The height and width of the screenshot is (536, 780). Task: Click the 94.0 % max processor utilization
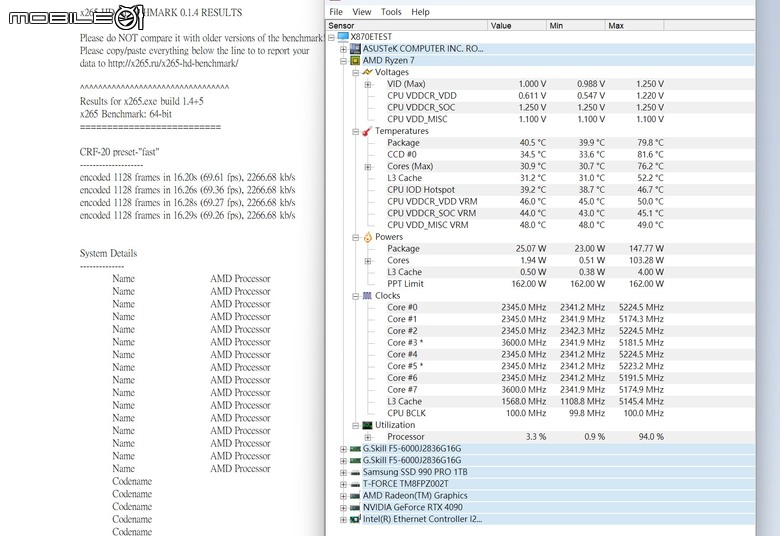[651, 437]
